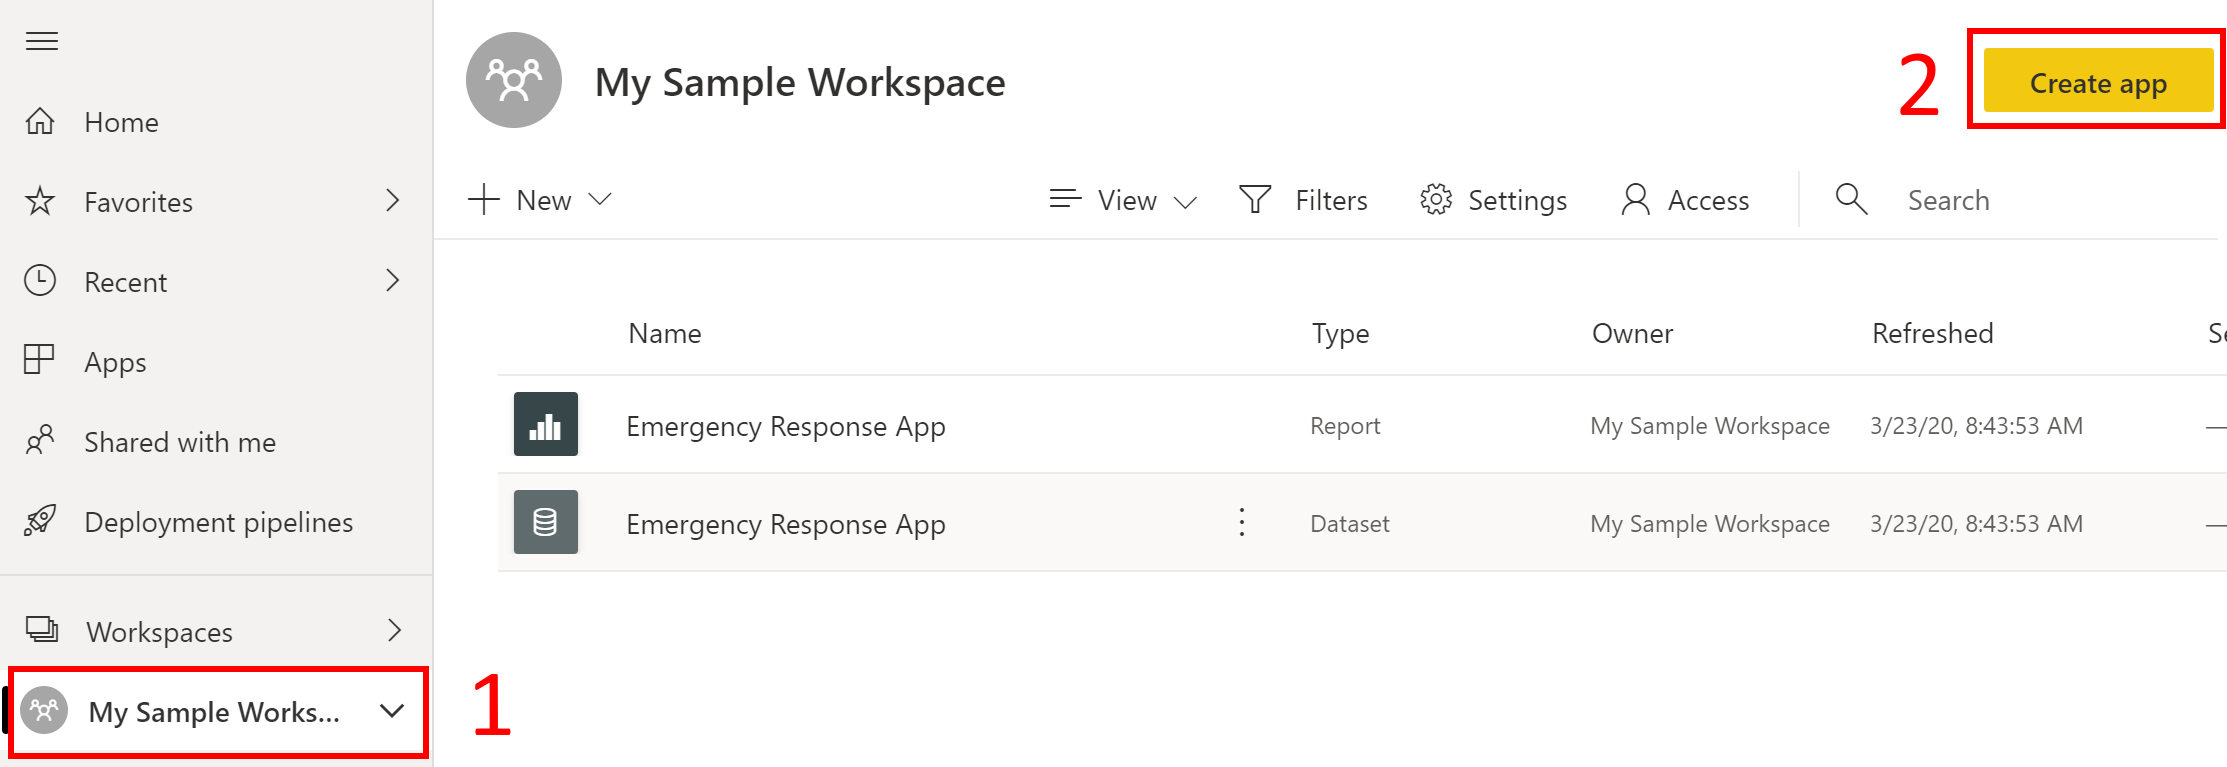This screenshot has width=2227, height=767.
Task: Open Deployment pipelines
Action: coord(219,522)
